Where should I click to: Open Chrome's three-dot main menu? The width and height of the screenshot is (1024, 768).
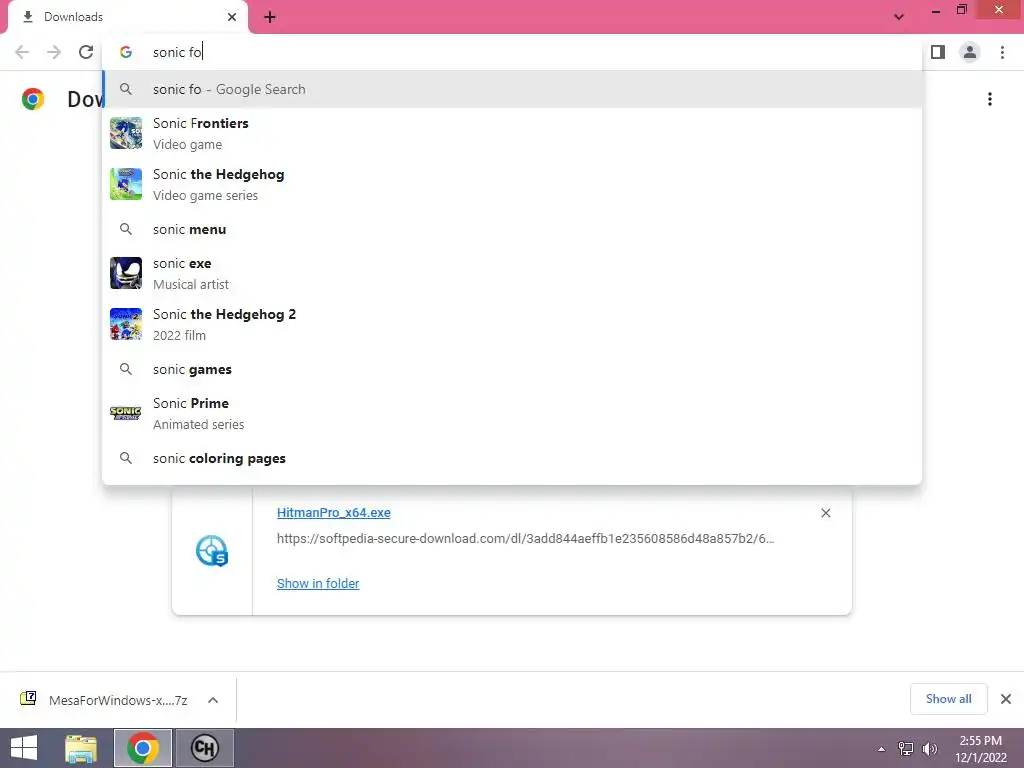pos(1002,52)
